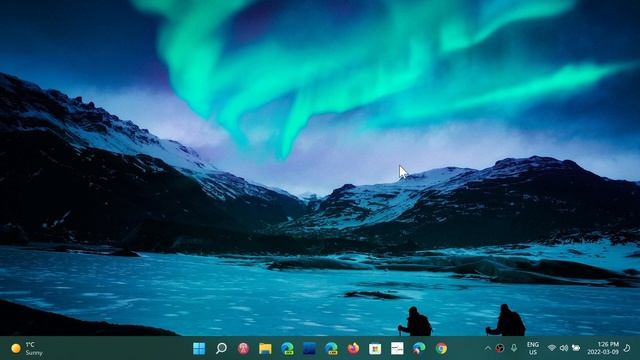
Task: Open Edge with the green badge
Action: pos(287,349)
